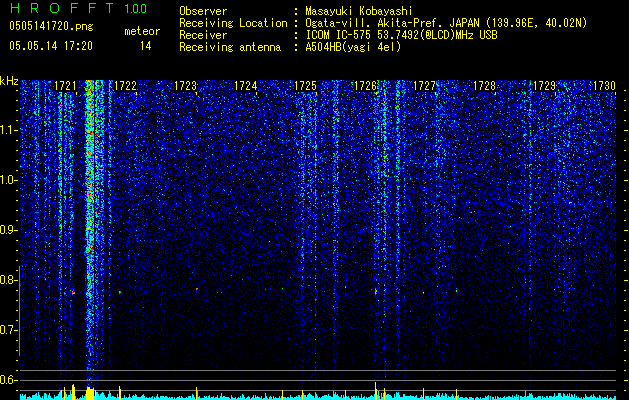Click the 0.6 kHz frequency label
The image size is (629, 400).
9,380
